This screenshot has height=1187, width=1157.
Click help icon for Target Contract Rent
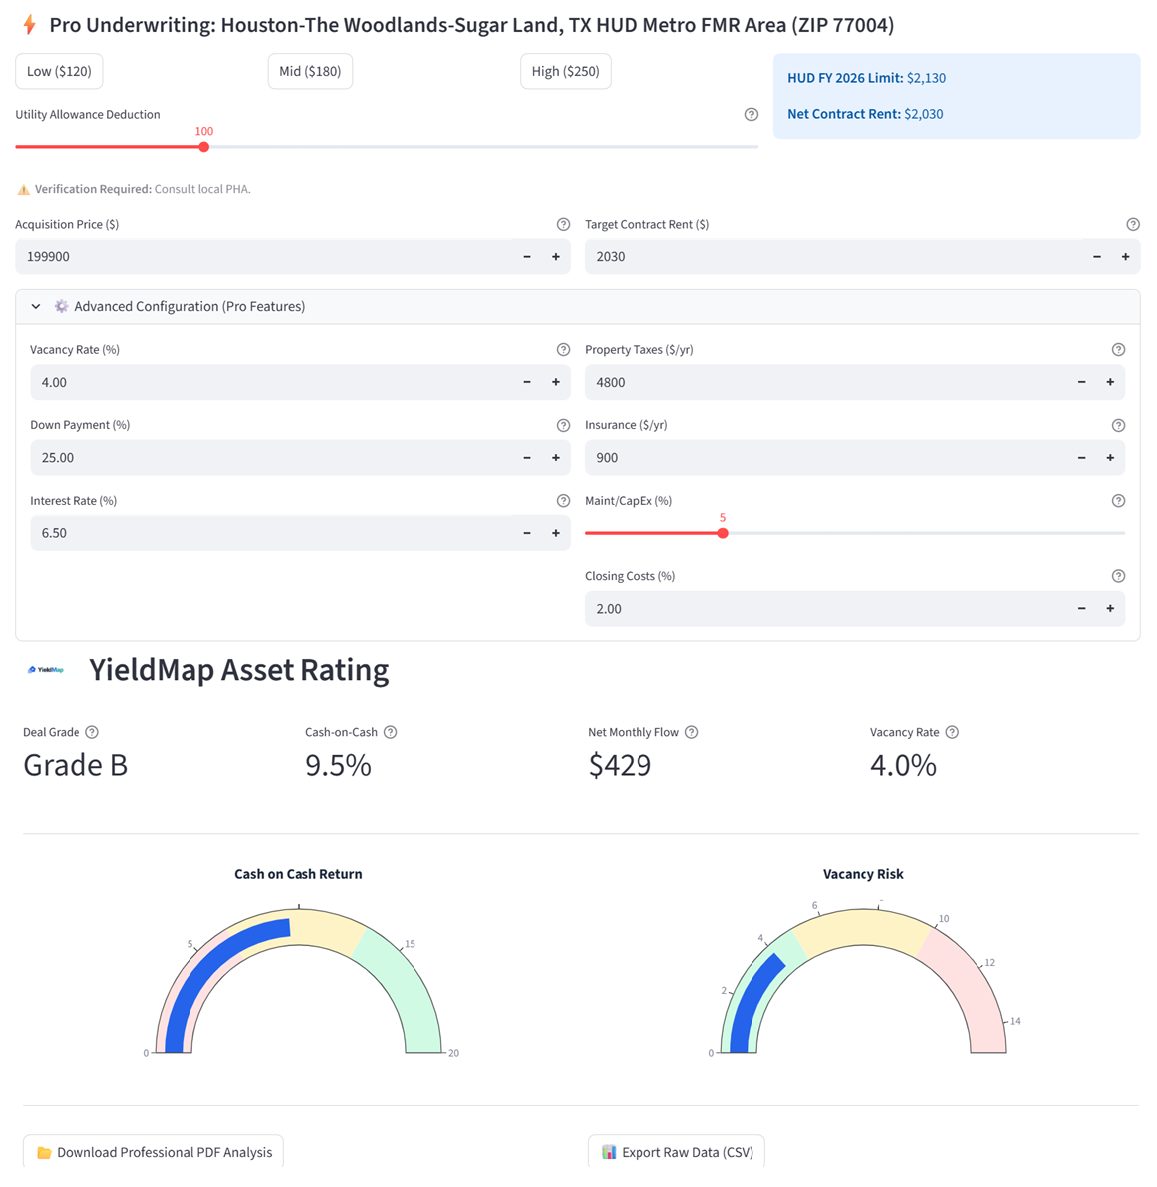coord(1132,225)
